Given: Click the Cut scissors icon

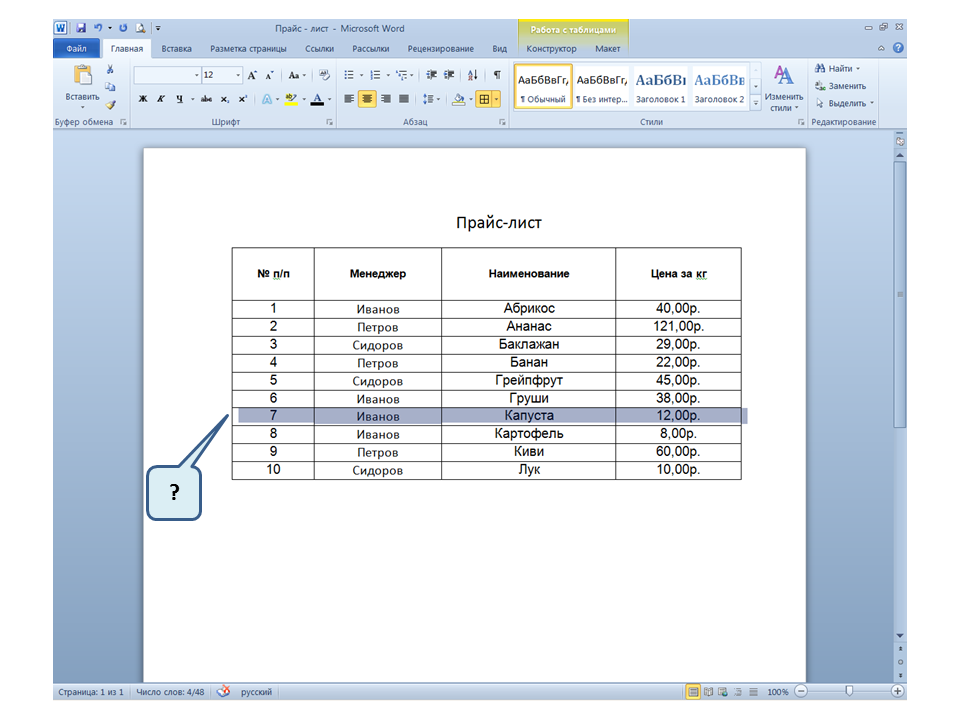Looking at the screenshot, I should click(110, 70).
